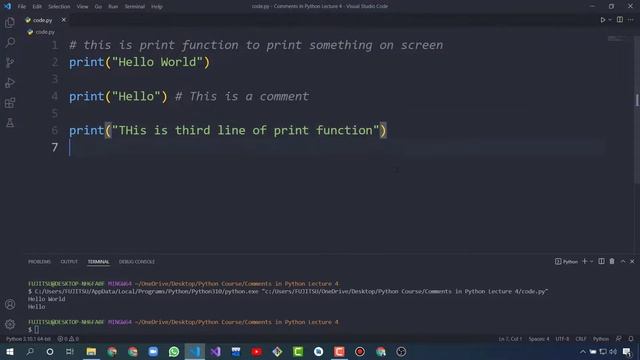The image size is (640, 360).
Task: Close the terminal panel
Action: pyautogui.click(x=632, y=261)
